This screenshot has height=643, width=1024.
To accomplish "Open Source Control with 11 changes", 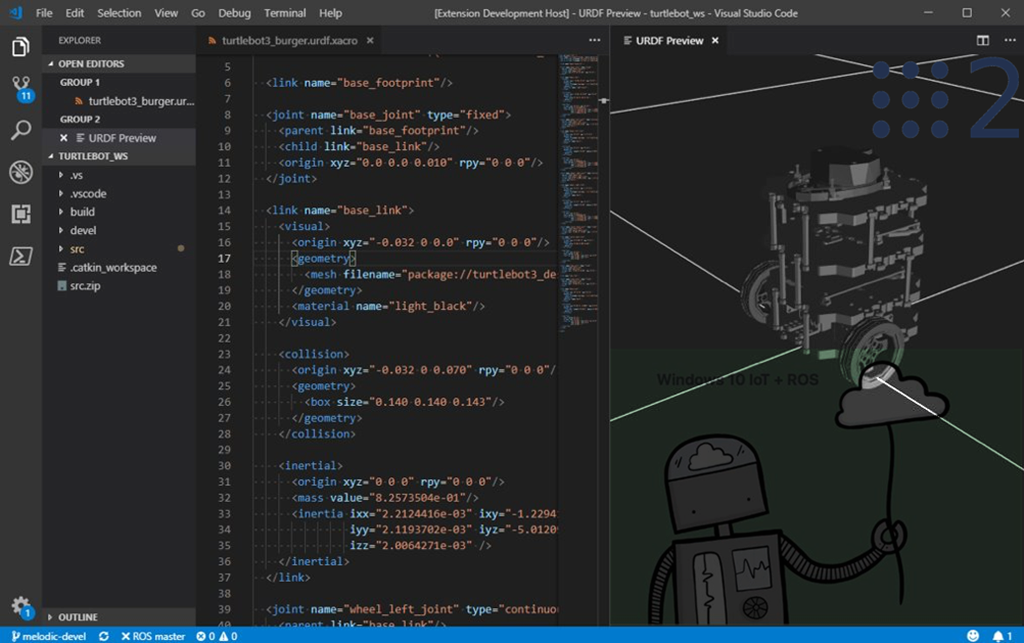I will coord(21,89).
